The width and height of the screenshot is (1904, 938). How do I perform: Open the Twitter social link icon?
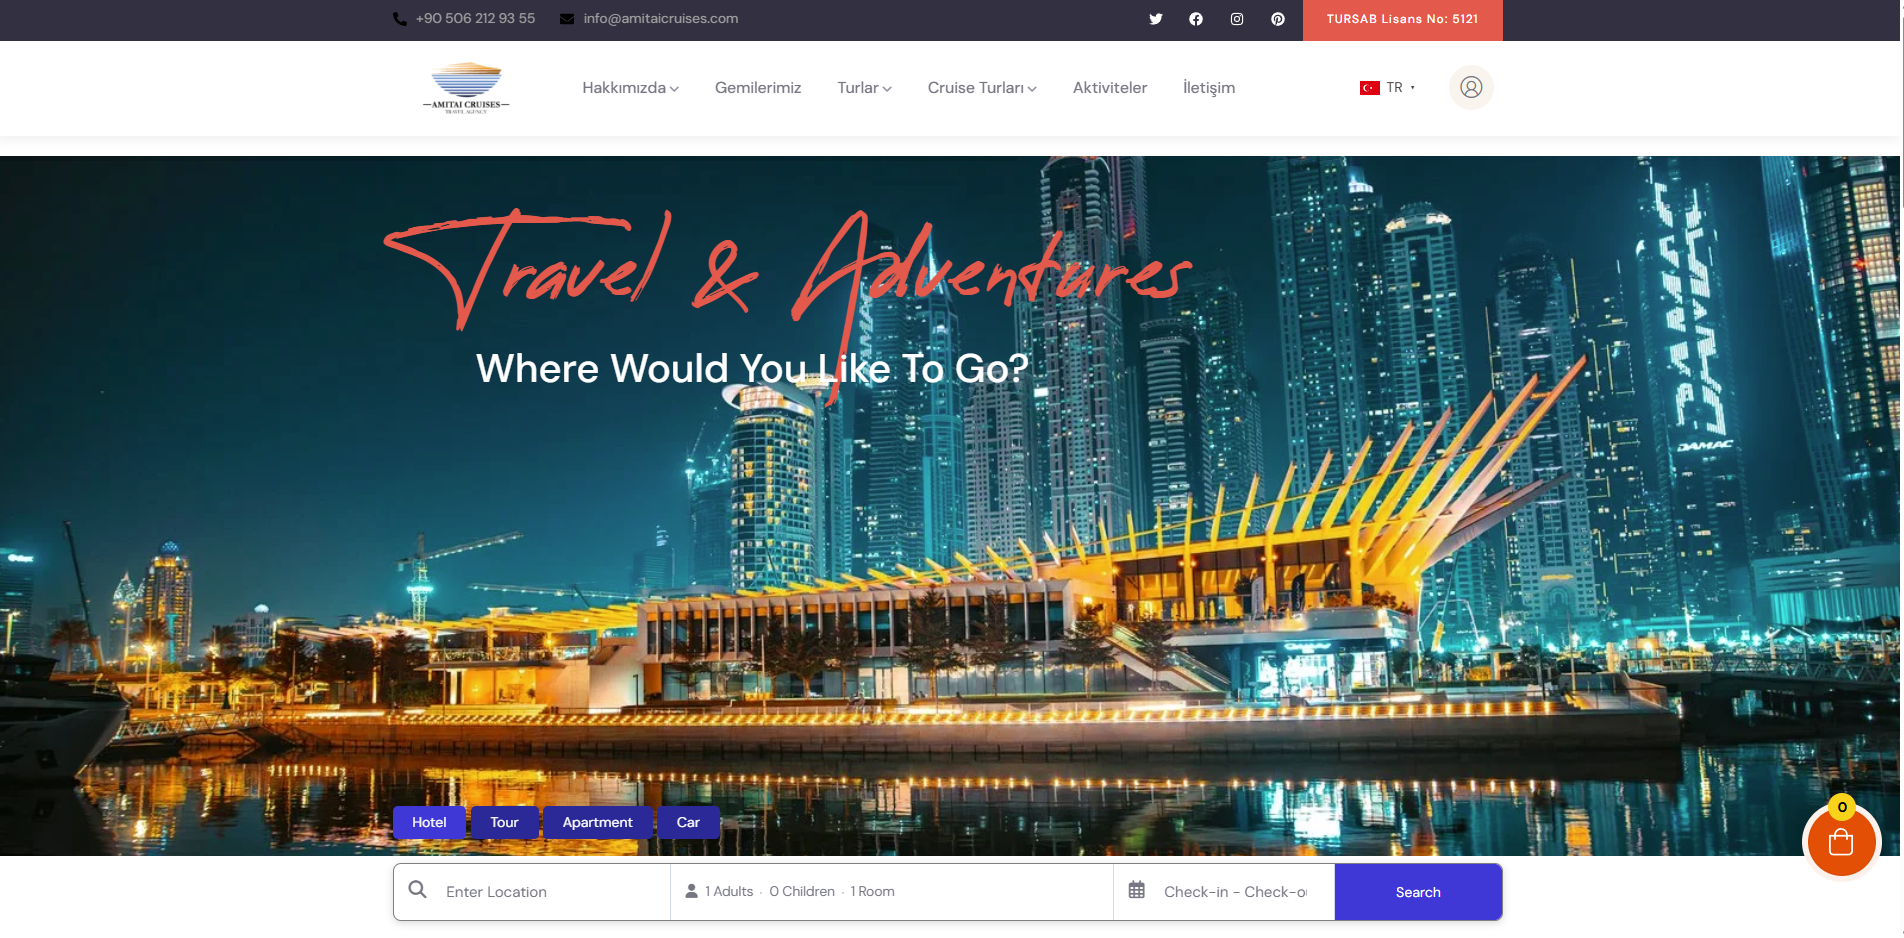tap(1155, 19)
